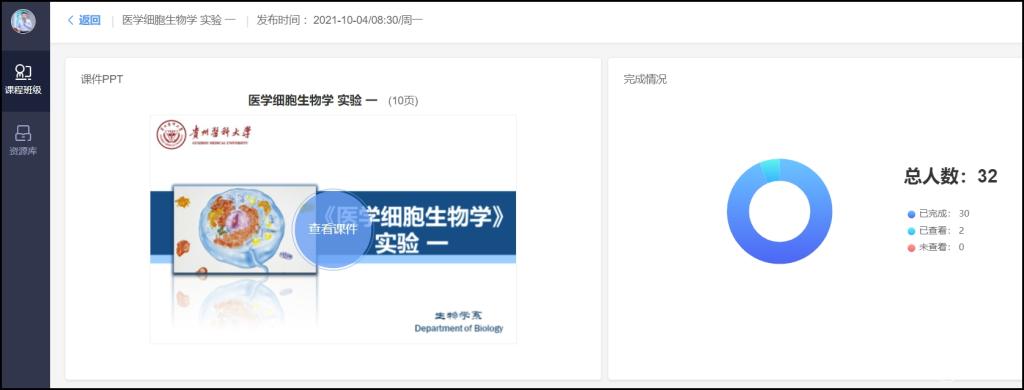Click the blue 已完成 legend dot
The image size is (1024, 390).
[911, 214]
